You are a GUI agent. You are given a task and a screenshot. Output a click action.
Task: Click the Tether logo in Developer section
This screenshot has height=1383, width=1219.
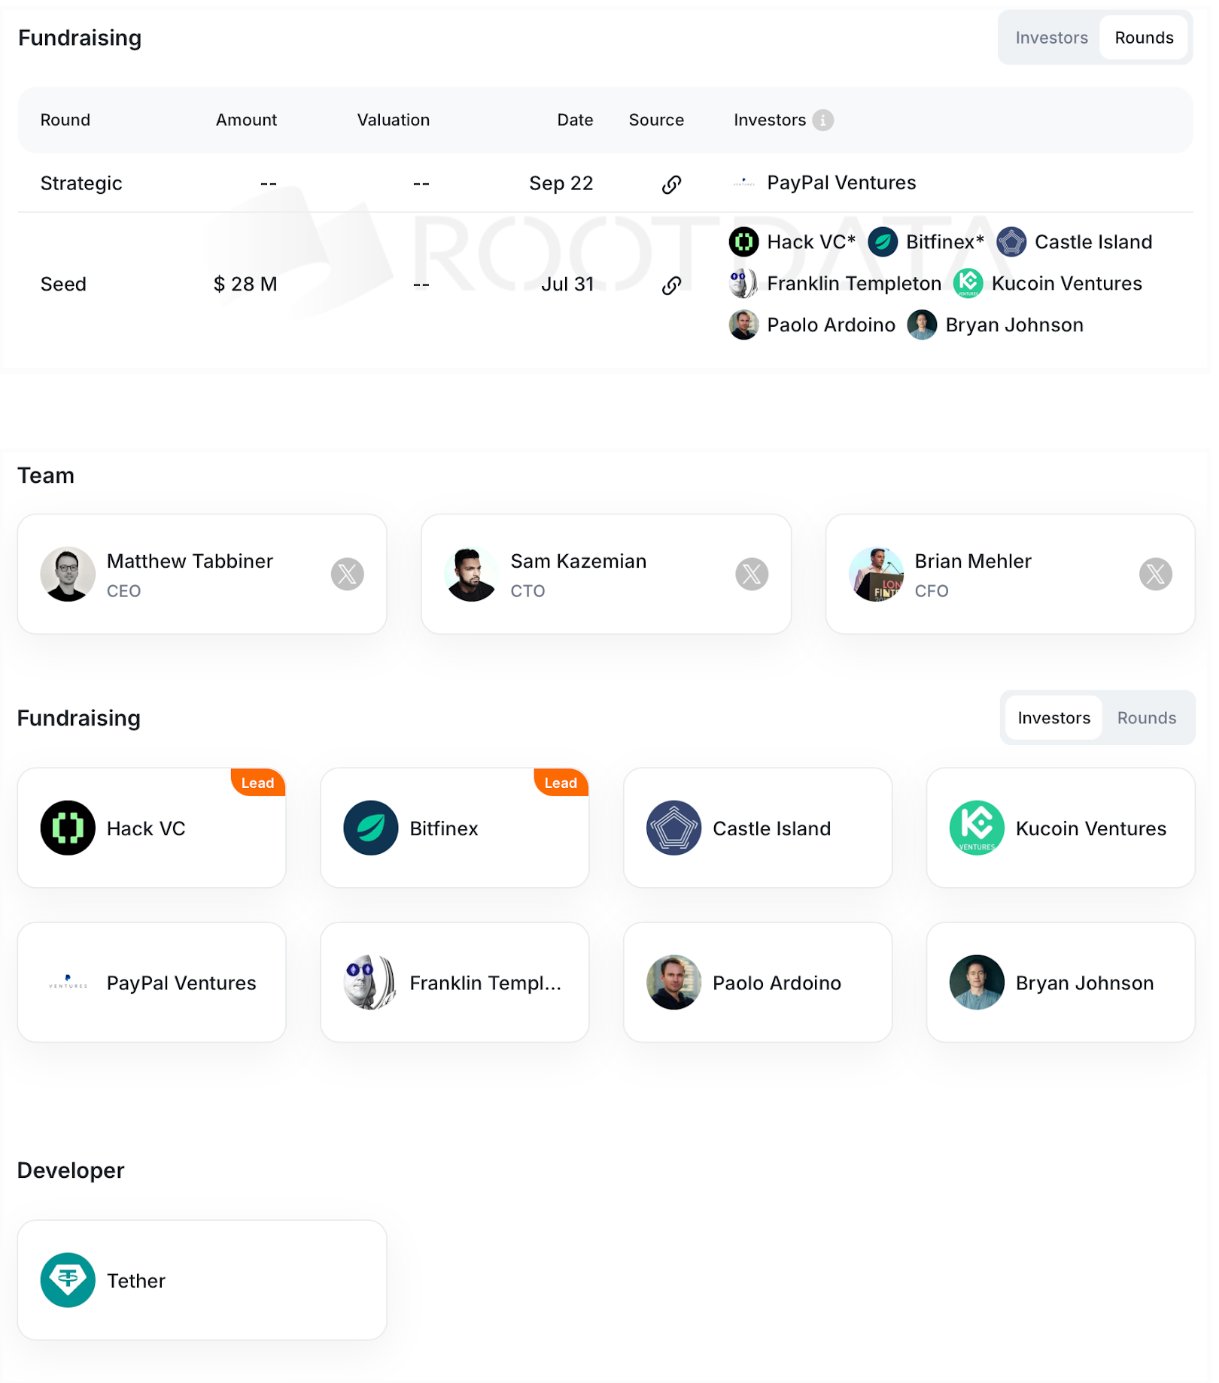(68, 1280)
